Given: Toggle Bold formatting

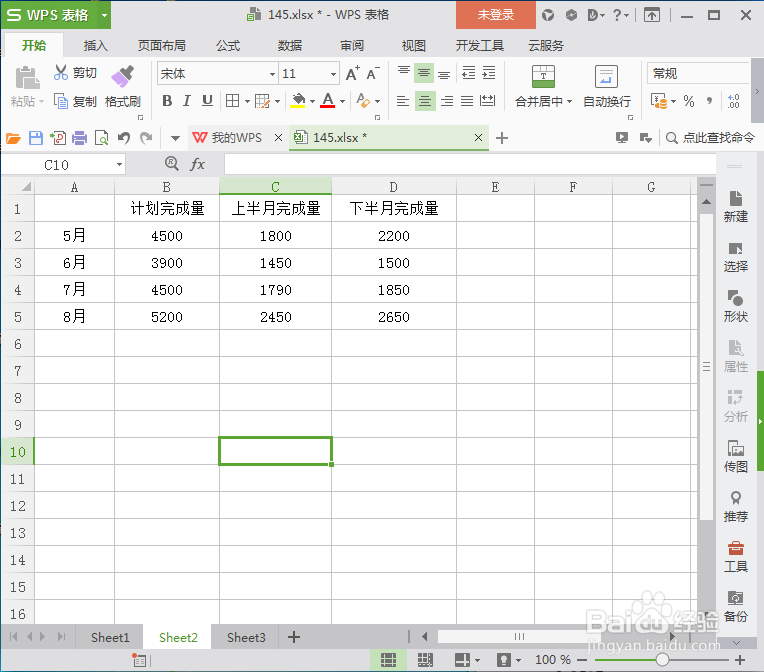Looking at the screenshot, I should [167, 101].
